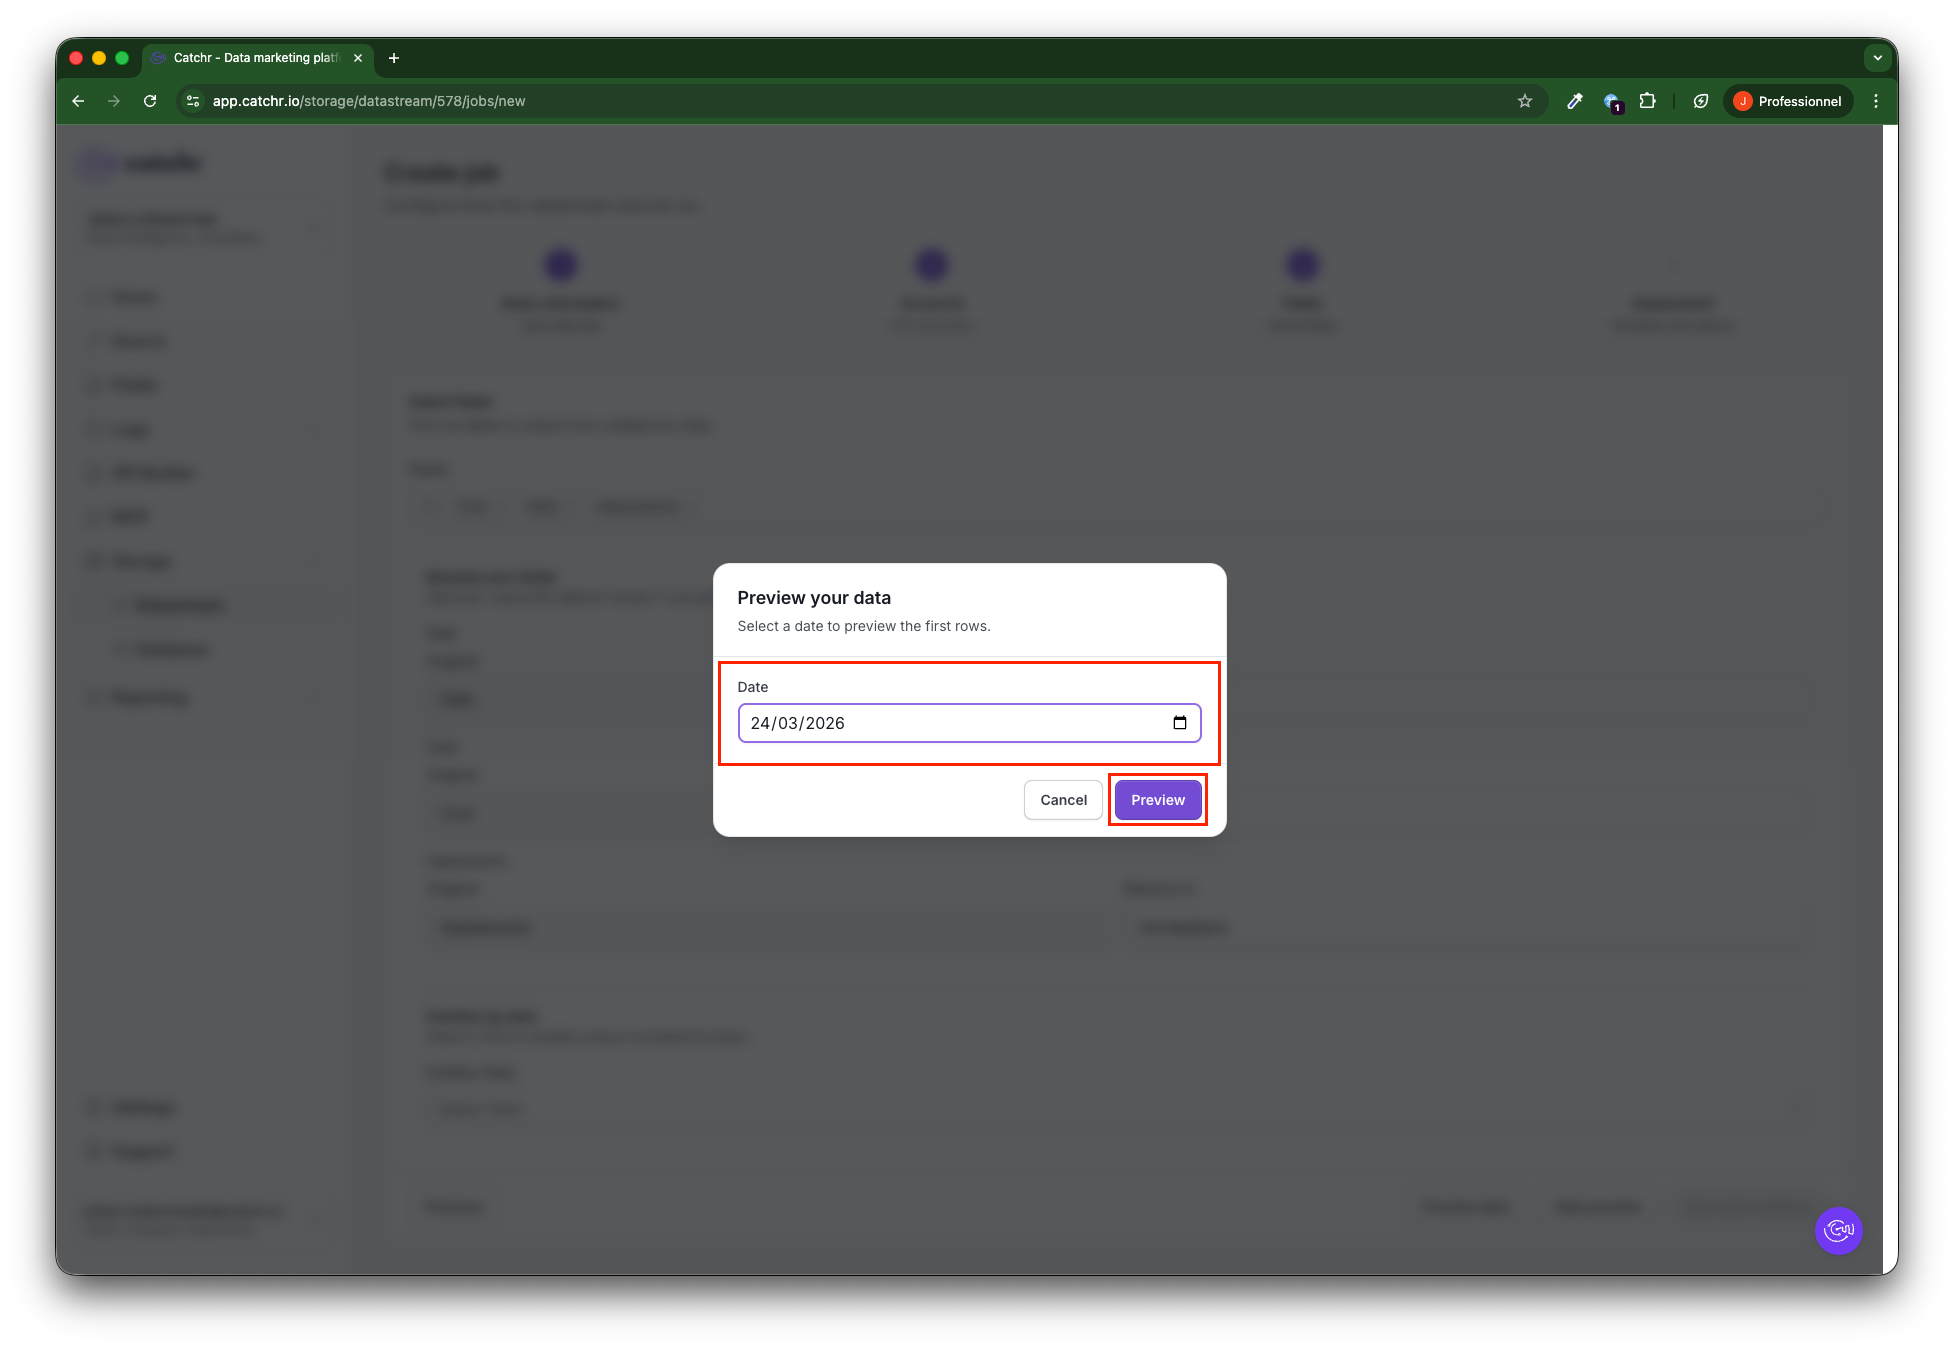Click the icon left of the profile chip
Image resolution: width=1954 pixels, height=1349 pixels.
pos(1701,101)
